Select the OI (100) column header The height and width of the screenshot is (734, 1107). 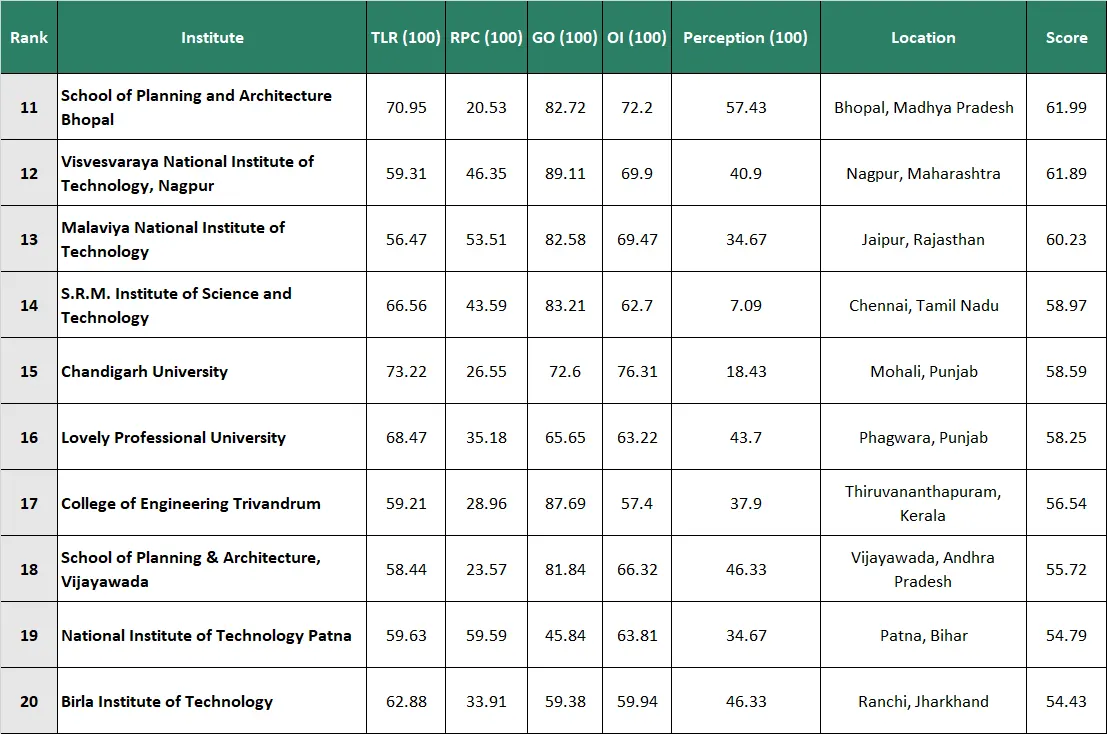pyautogui.click(x=636, y=38)
